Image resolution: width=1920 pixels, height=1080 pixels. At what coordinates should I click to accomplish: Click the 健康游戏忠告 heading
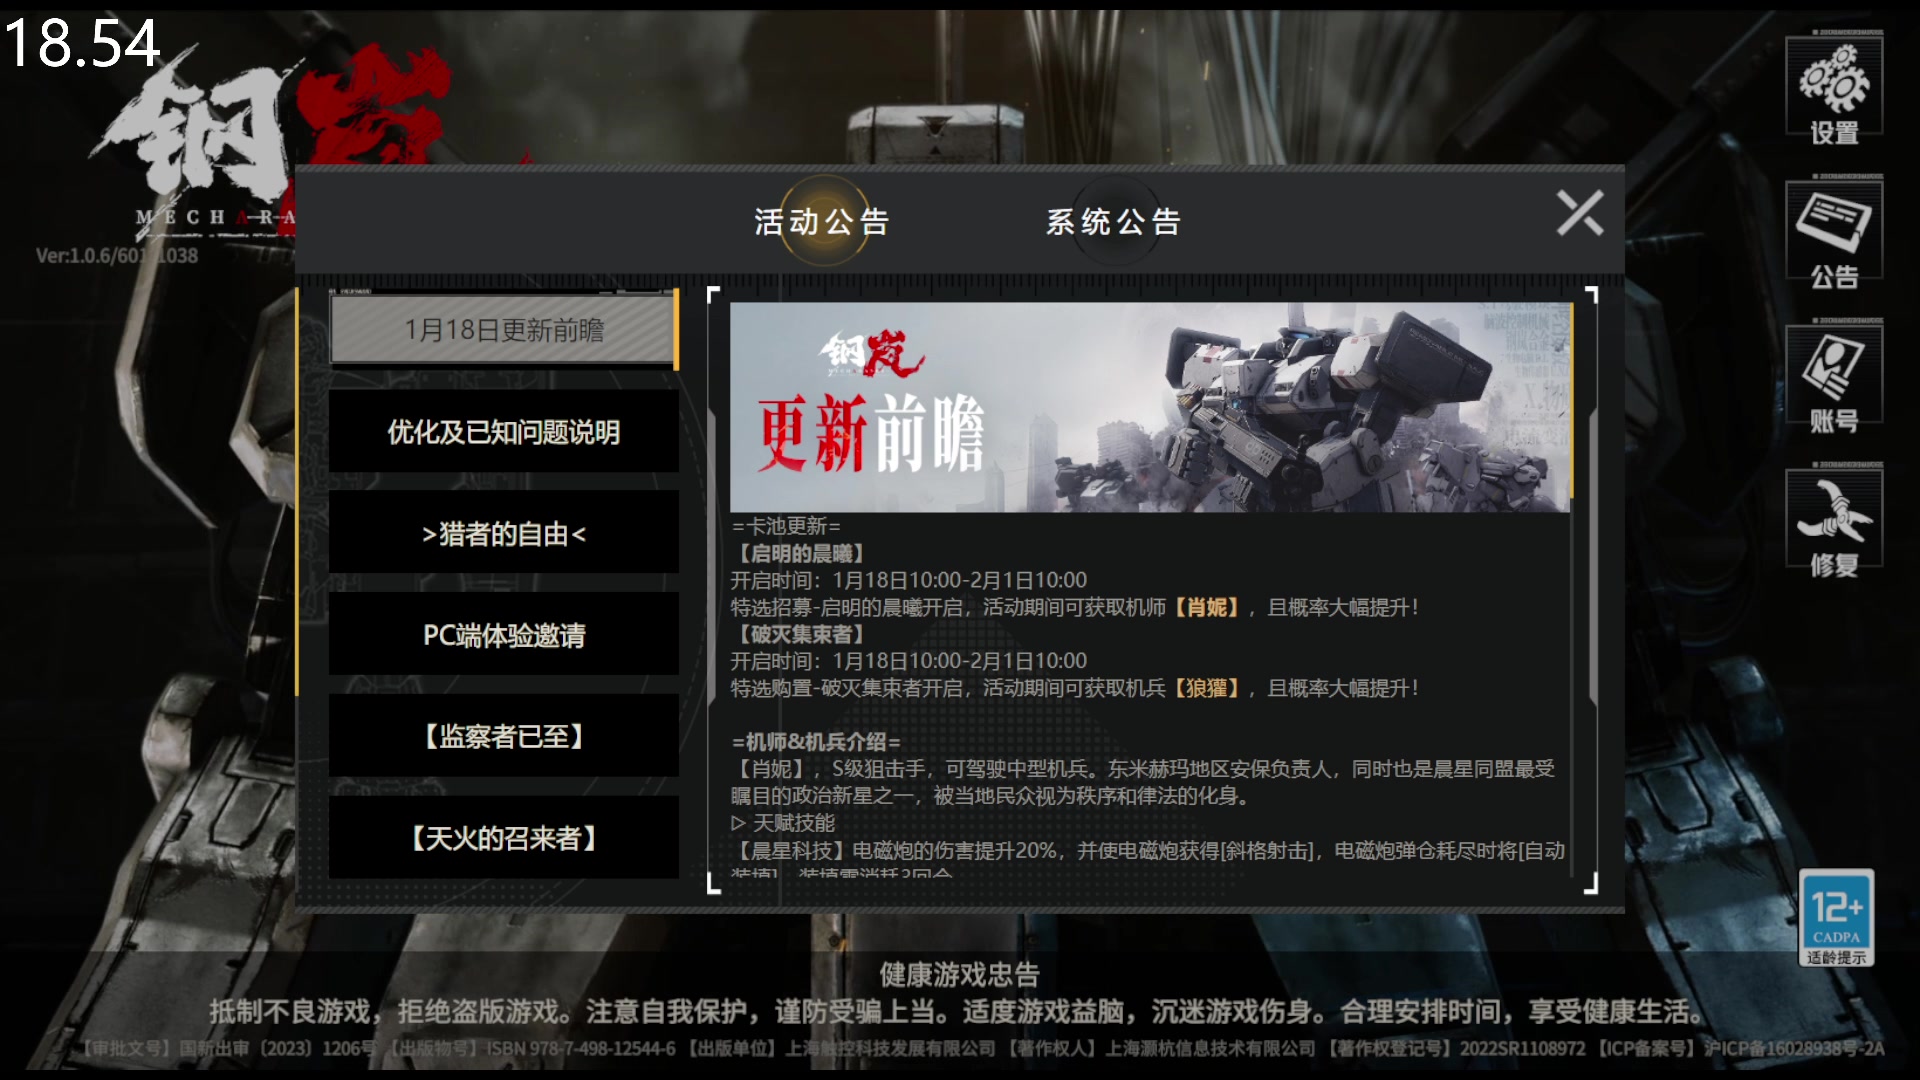960,974
